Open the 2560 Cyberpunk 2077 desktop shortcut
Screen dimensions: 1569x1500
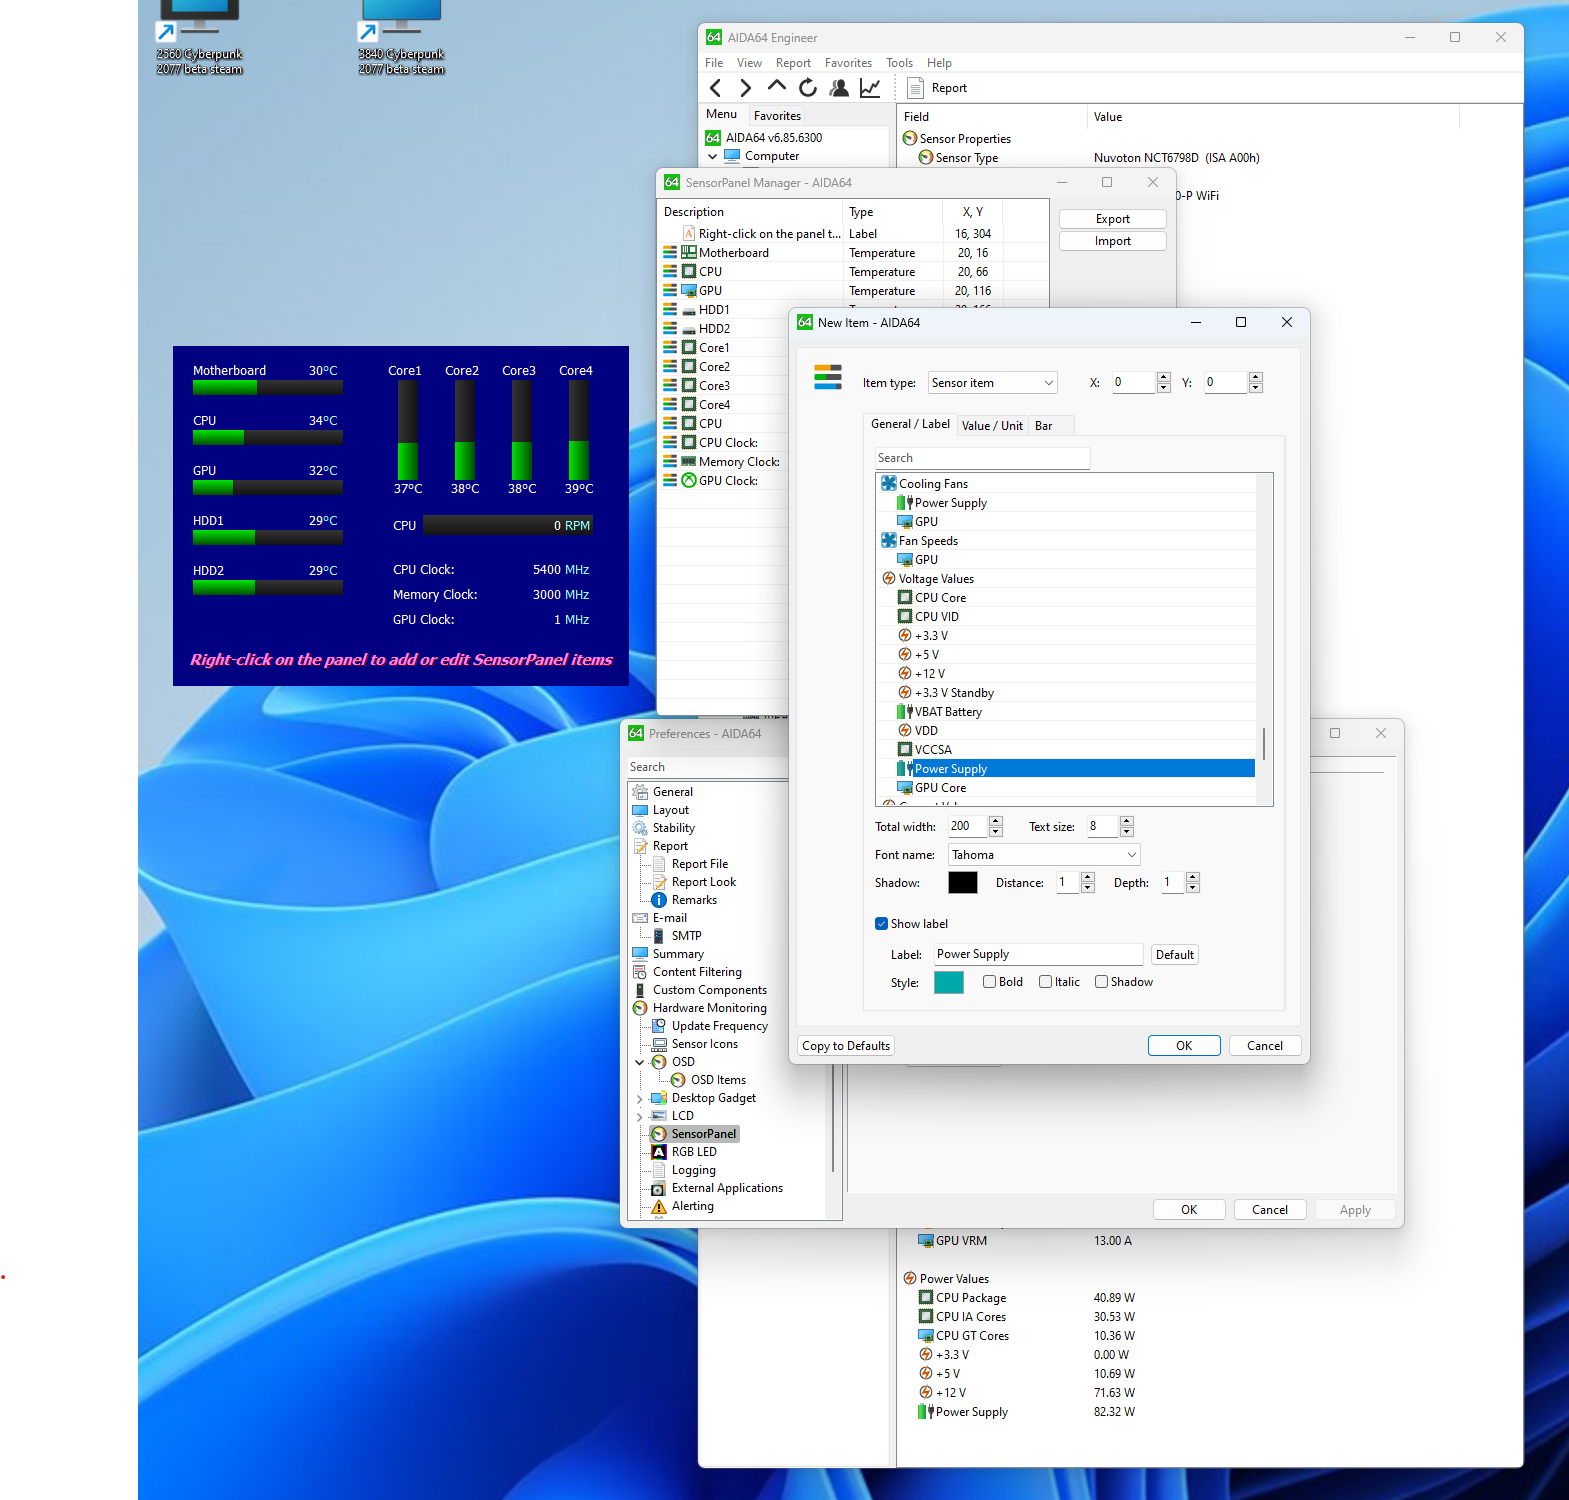coord(199,37)
